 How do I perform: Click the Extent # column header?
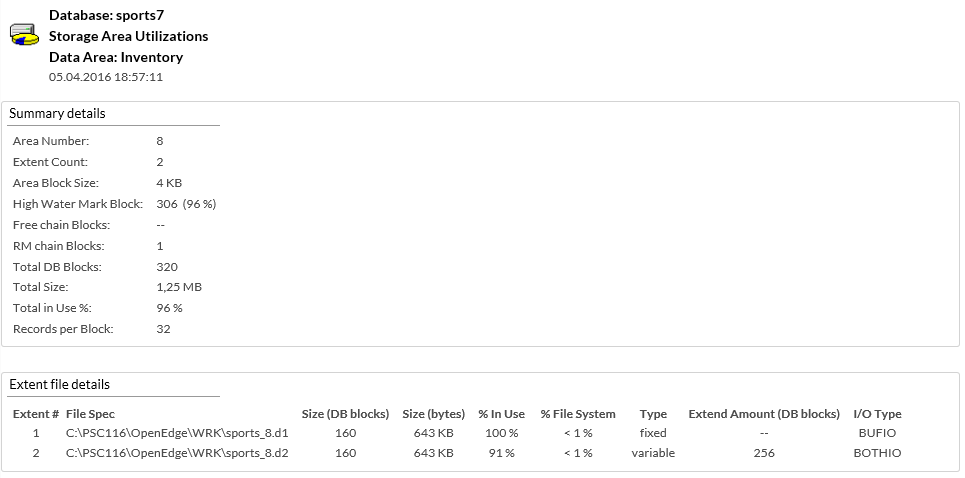(x=36, y=414)
